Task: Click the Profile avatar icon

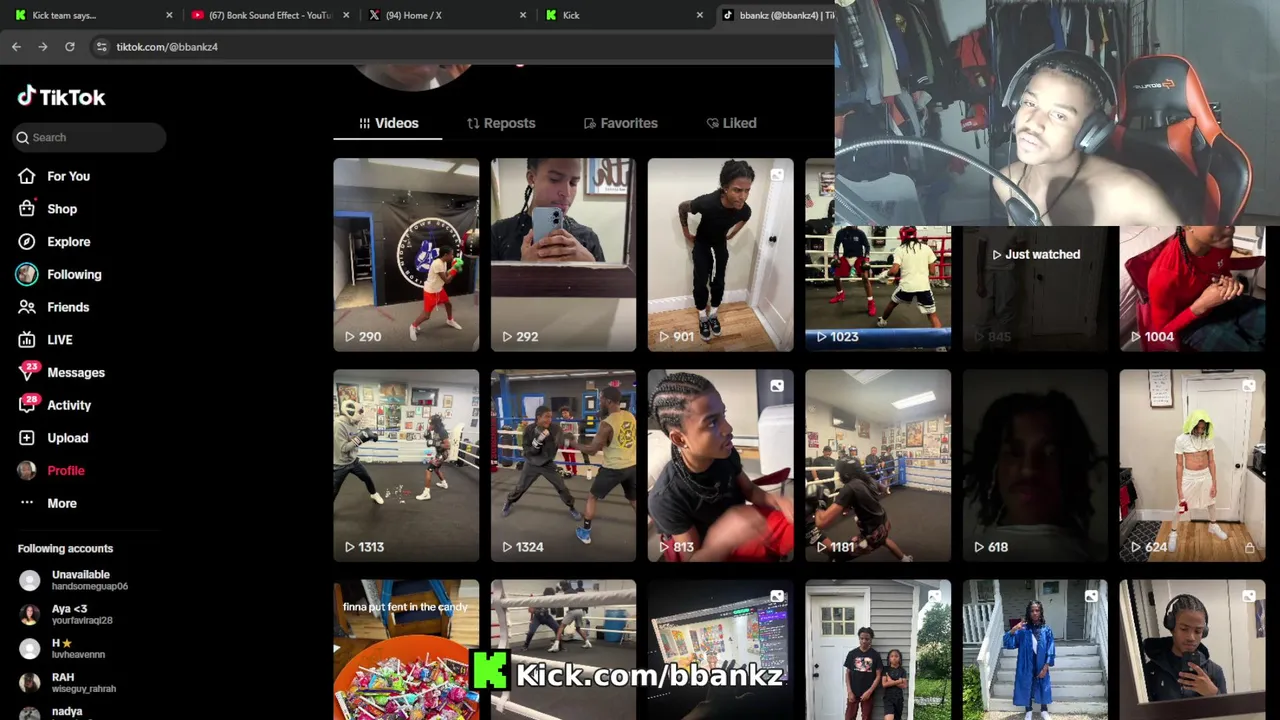Action: [x=27, y=470]
